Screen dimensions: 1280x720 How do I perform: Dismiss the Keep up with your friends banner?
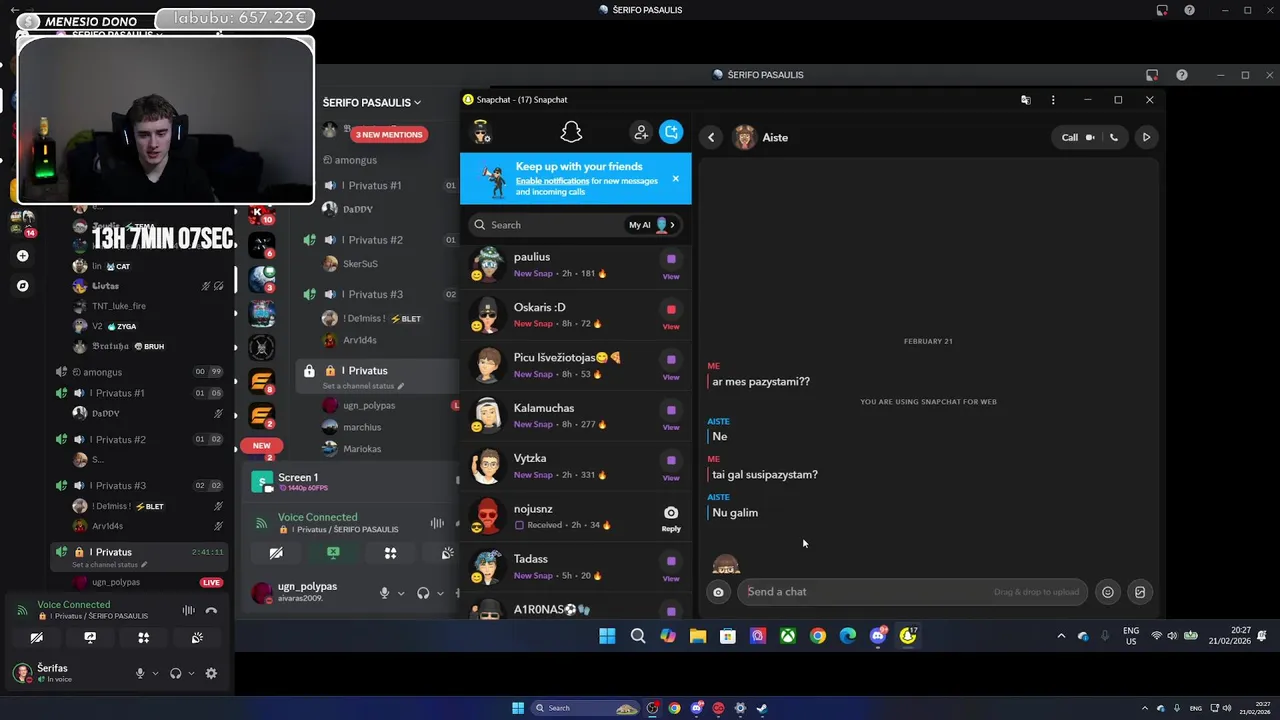point(675,179)
